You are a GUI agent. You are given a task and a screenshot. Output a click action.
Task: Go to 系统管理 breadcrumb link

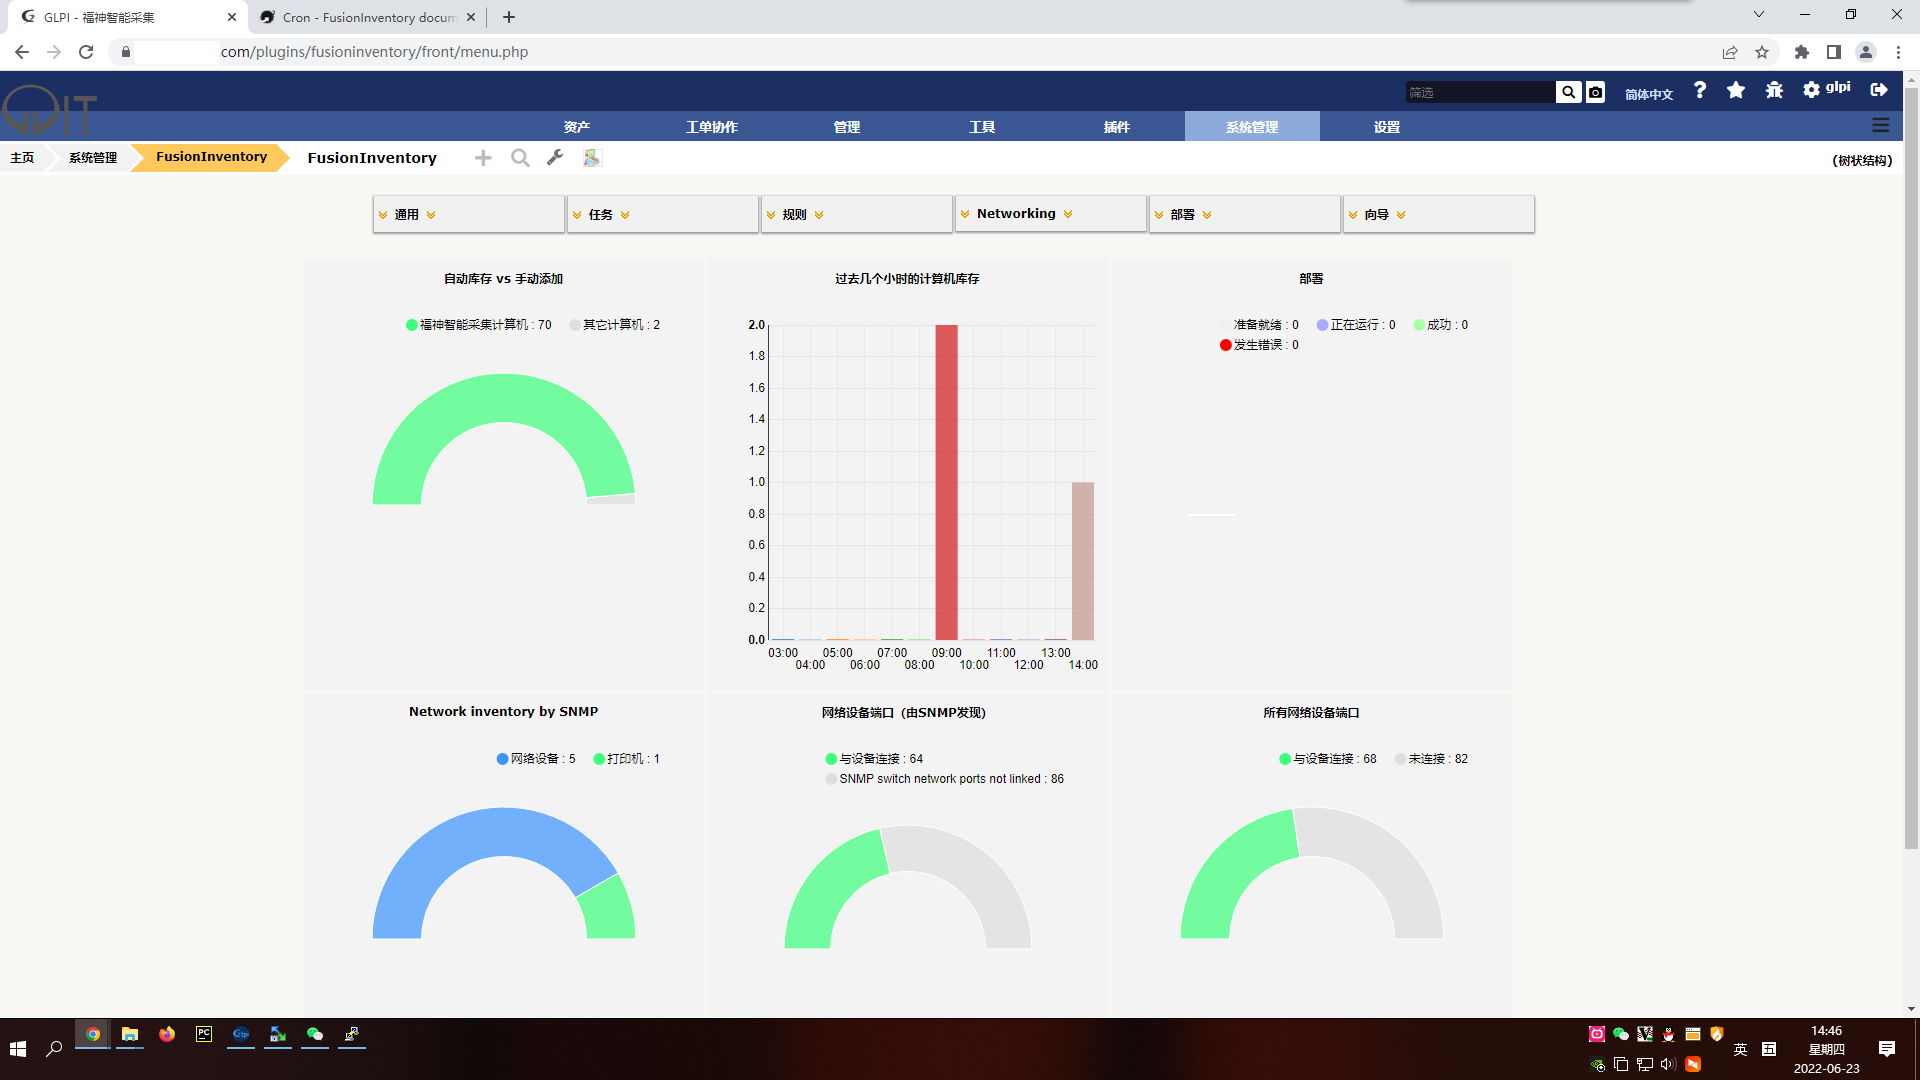point(93,158)
